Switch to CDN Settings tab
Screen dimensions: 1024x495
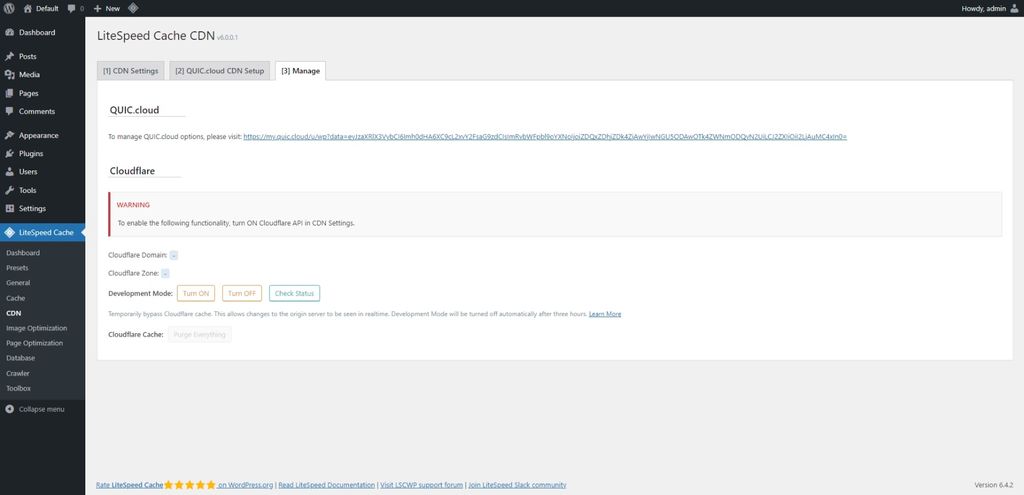(x=131, y=71)
